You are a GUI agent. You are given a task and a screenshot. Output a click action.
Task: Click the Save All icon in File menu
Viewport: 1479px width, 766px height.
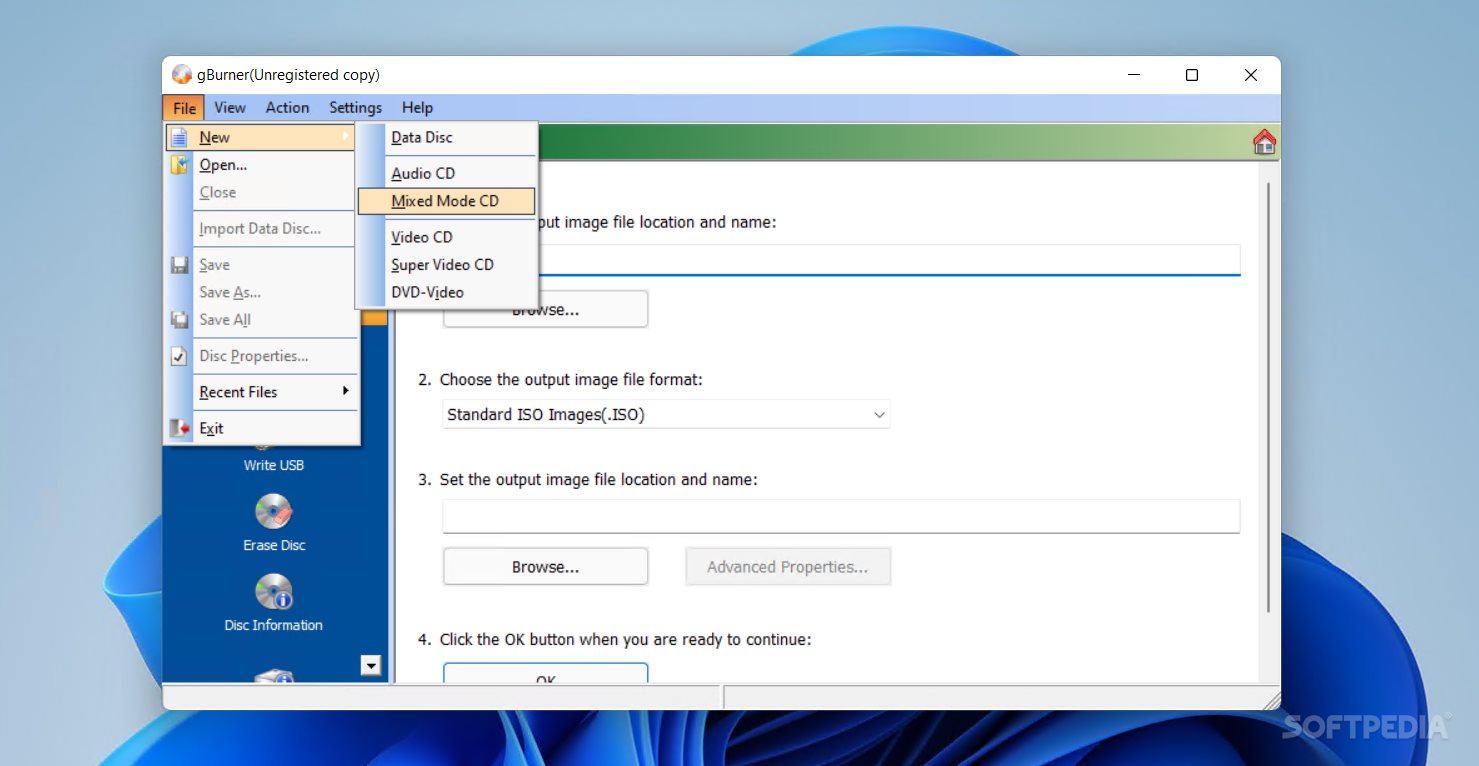(x=179, y=320)
